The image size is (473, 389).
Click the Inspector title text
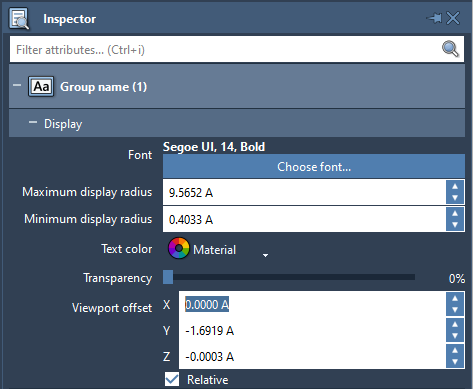(69, 19)
